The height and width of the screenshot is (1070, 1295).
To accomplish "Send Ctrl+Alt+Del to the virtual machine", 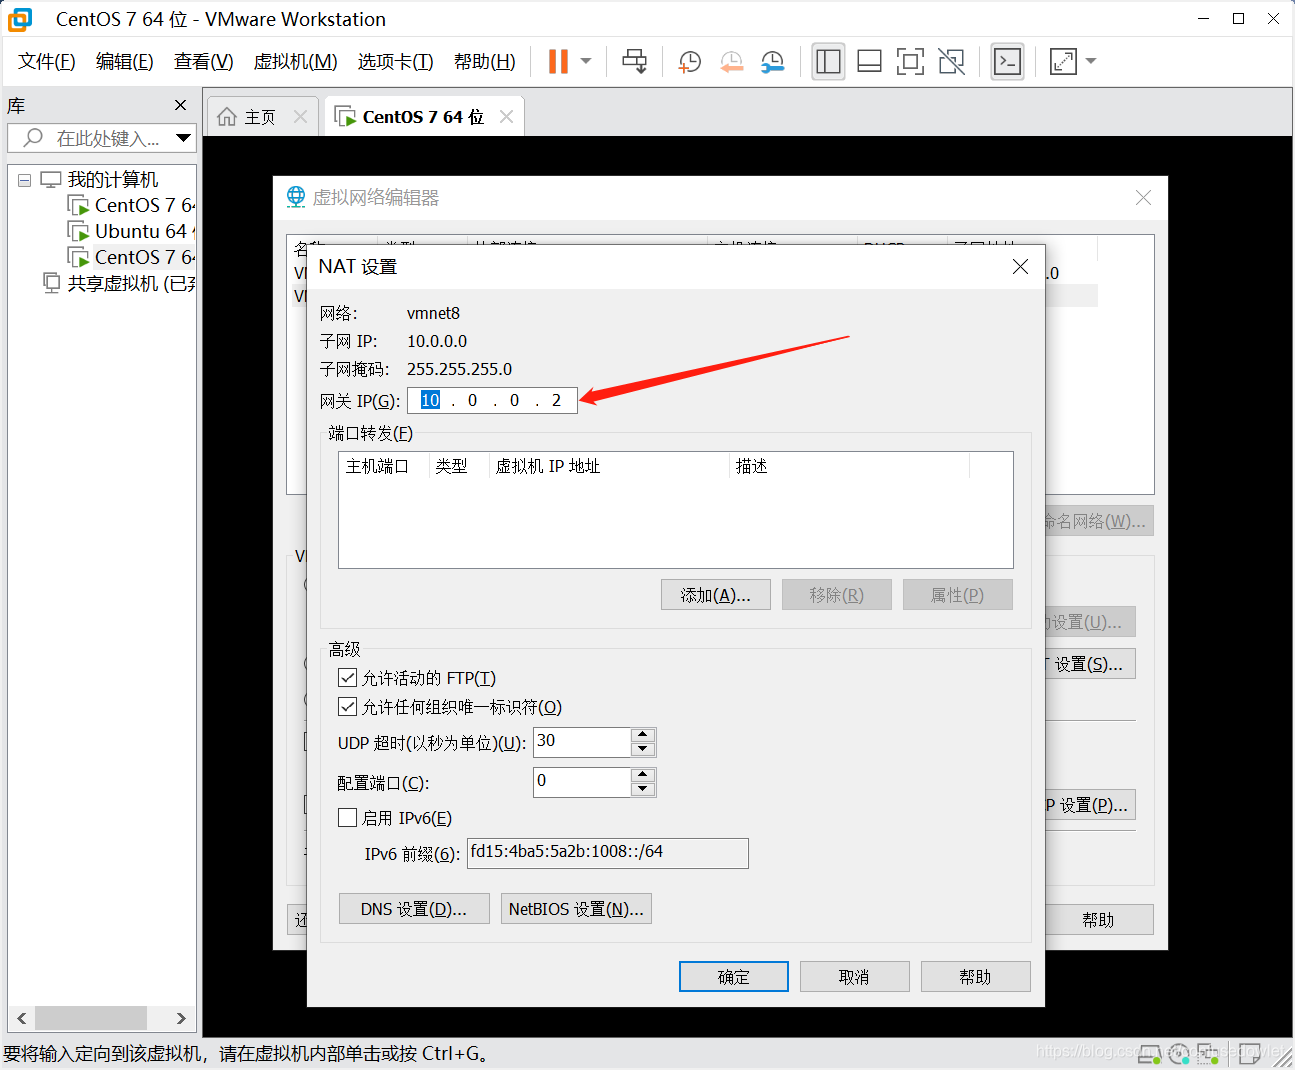I will tap(634, 62).
